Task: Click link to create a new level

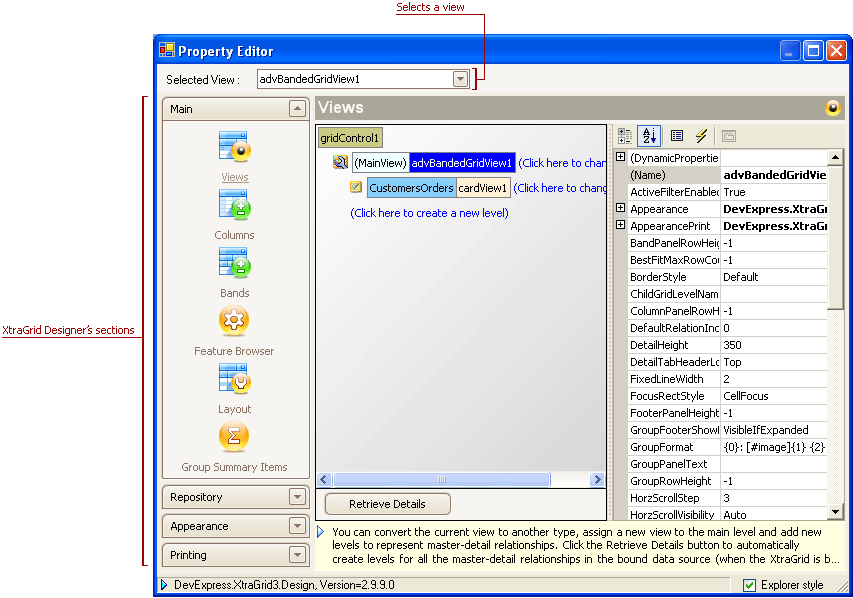Action: pos(429,213)
